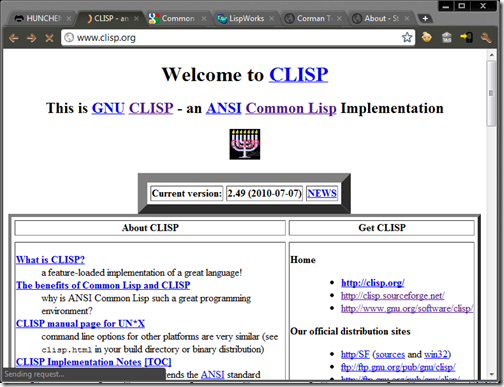
Task: Click the yellow arrow extension icon
Action: [466, 37]
